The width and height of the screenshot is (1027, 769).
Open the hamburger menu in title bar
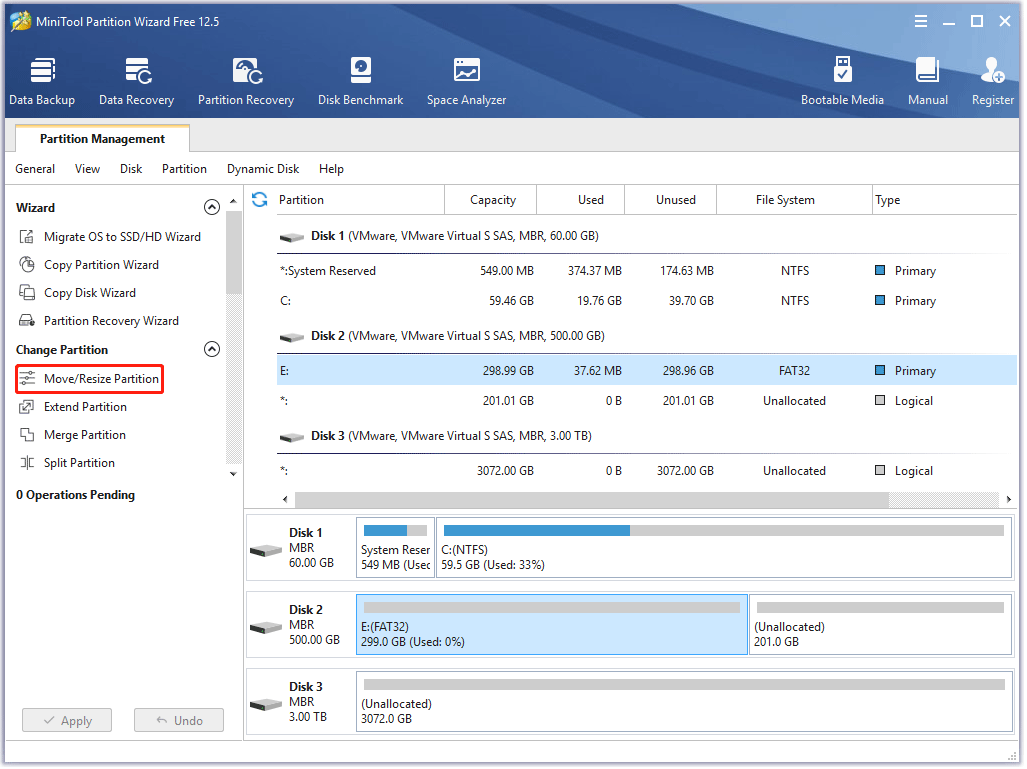point(922,22)
